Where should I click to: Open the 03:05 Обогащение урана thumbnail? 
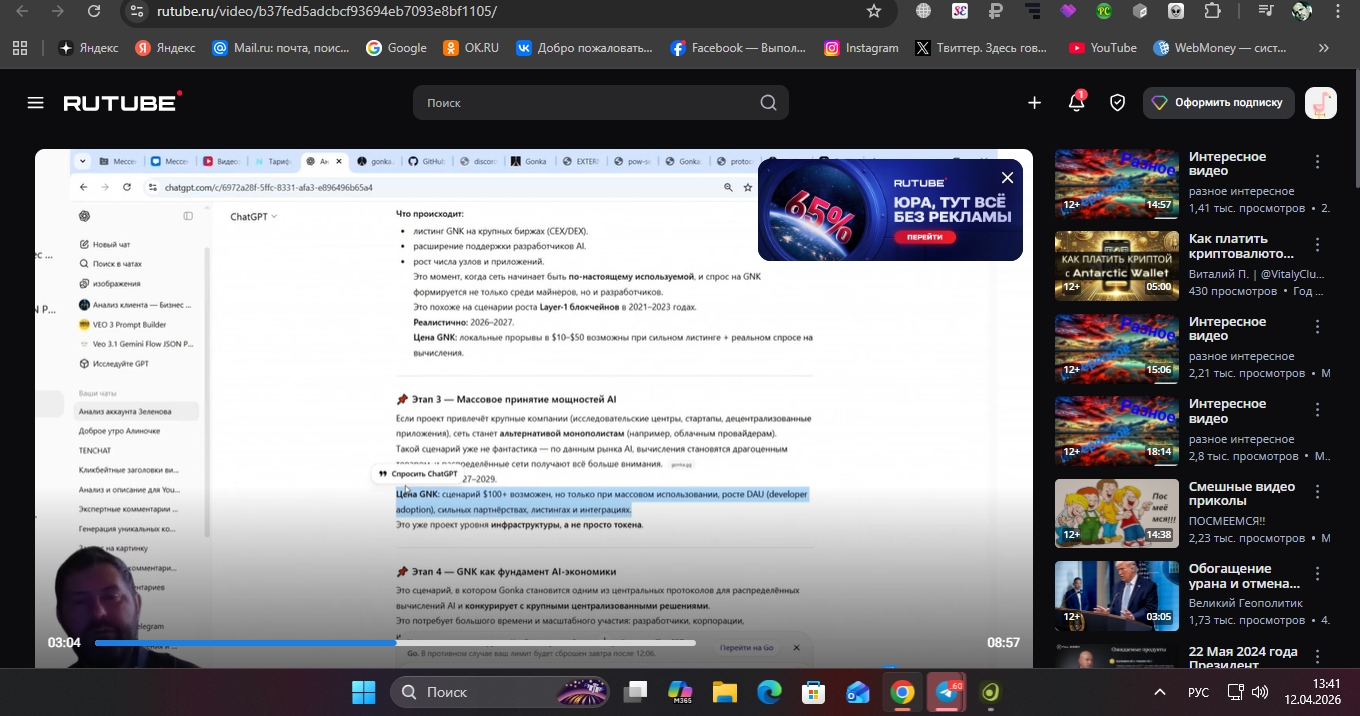1116,595
